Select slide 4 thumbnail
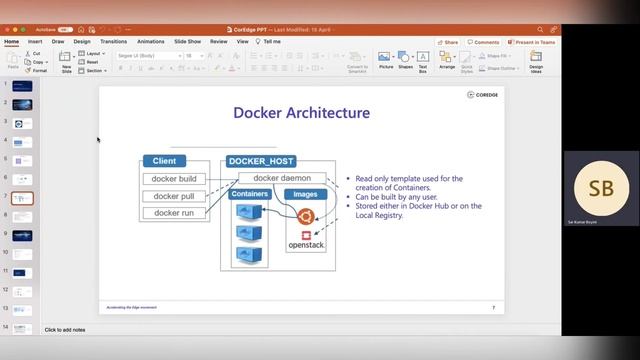This screenshot has width=640, height=360. click(x=22, y=142)
